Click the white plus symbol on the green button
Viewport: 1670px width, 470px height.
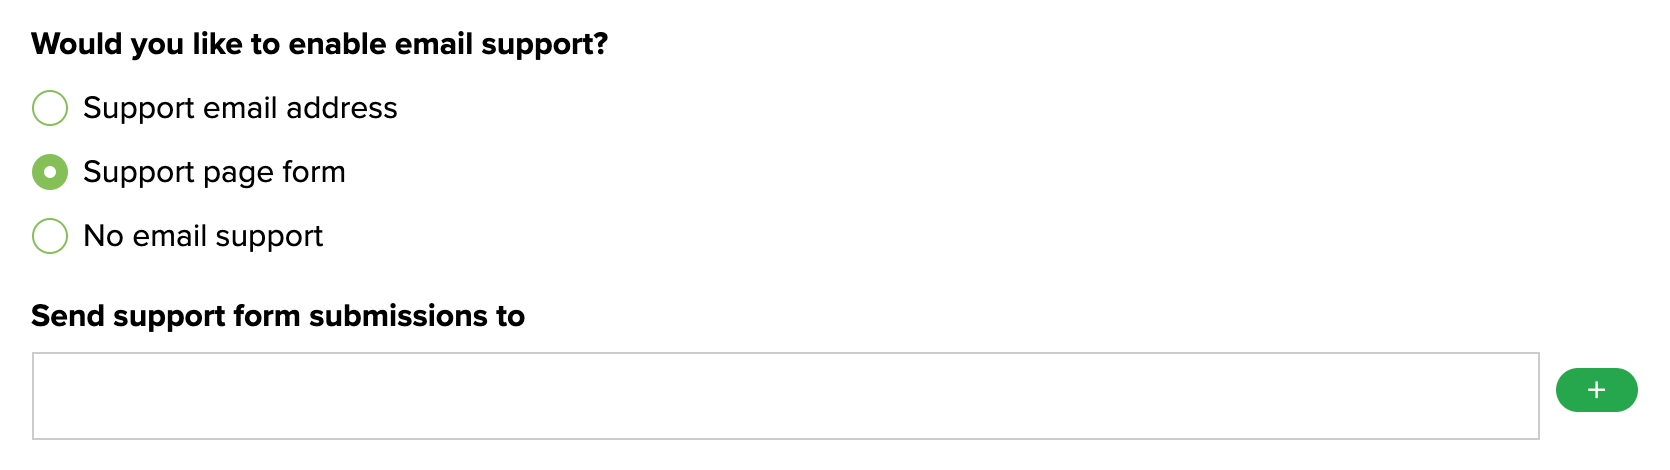point(1596,390)
